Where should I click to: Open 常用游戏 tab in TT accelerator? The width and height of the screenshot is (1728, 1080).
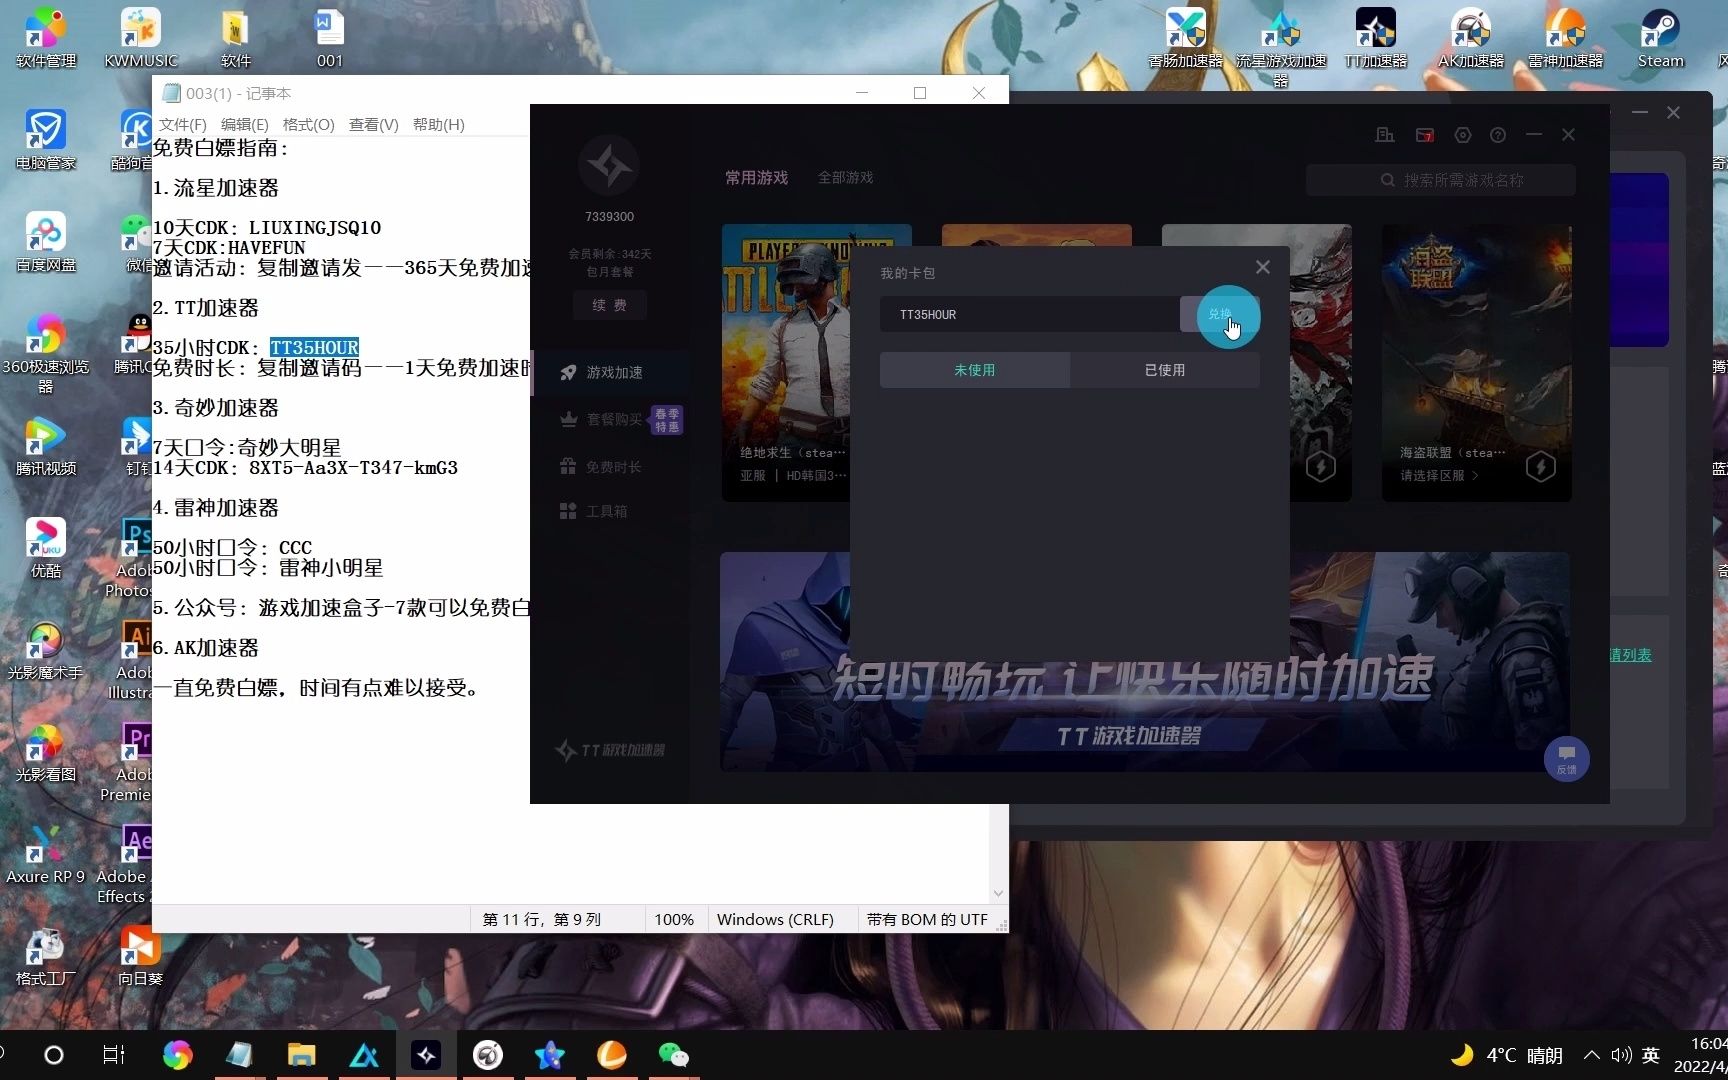pos(757,178)
